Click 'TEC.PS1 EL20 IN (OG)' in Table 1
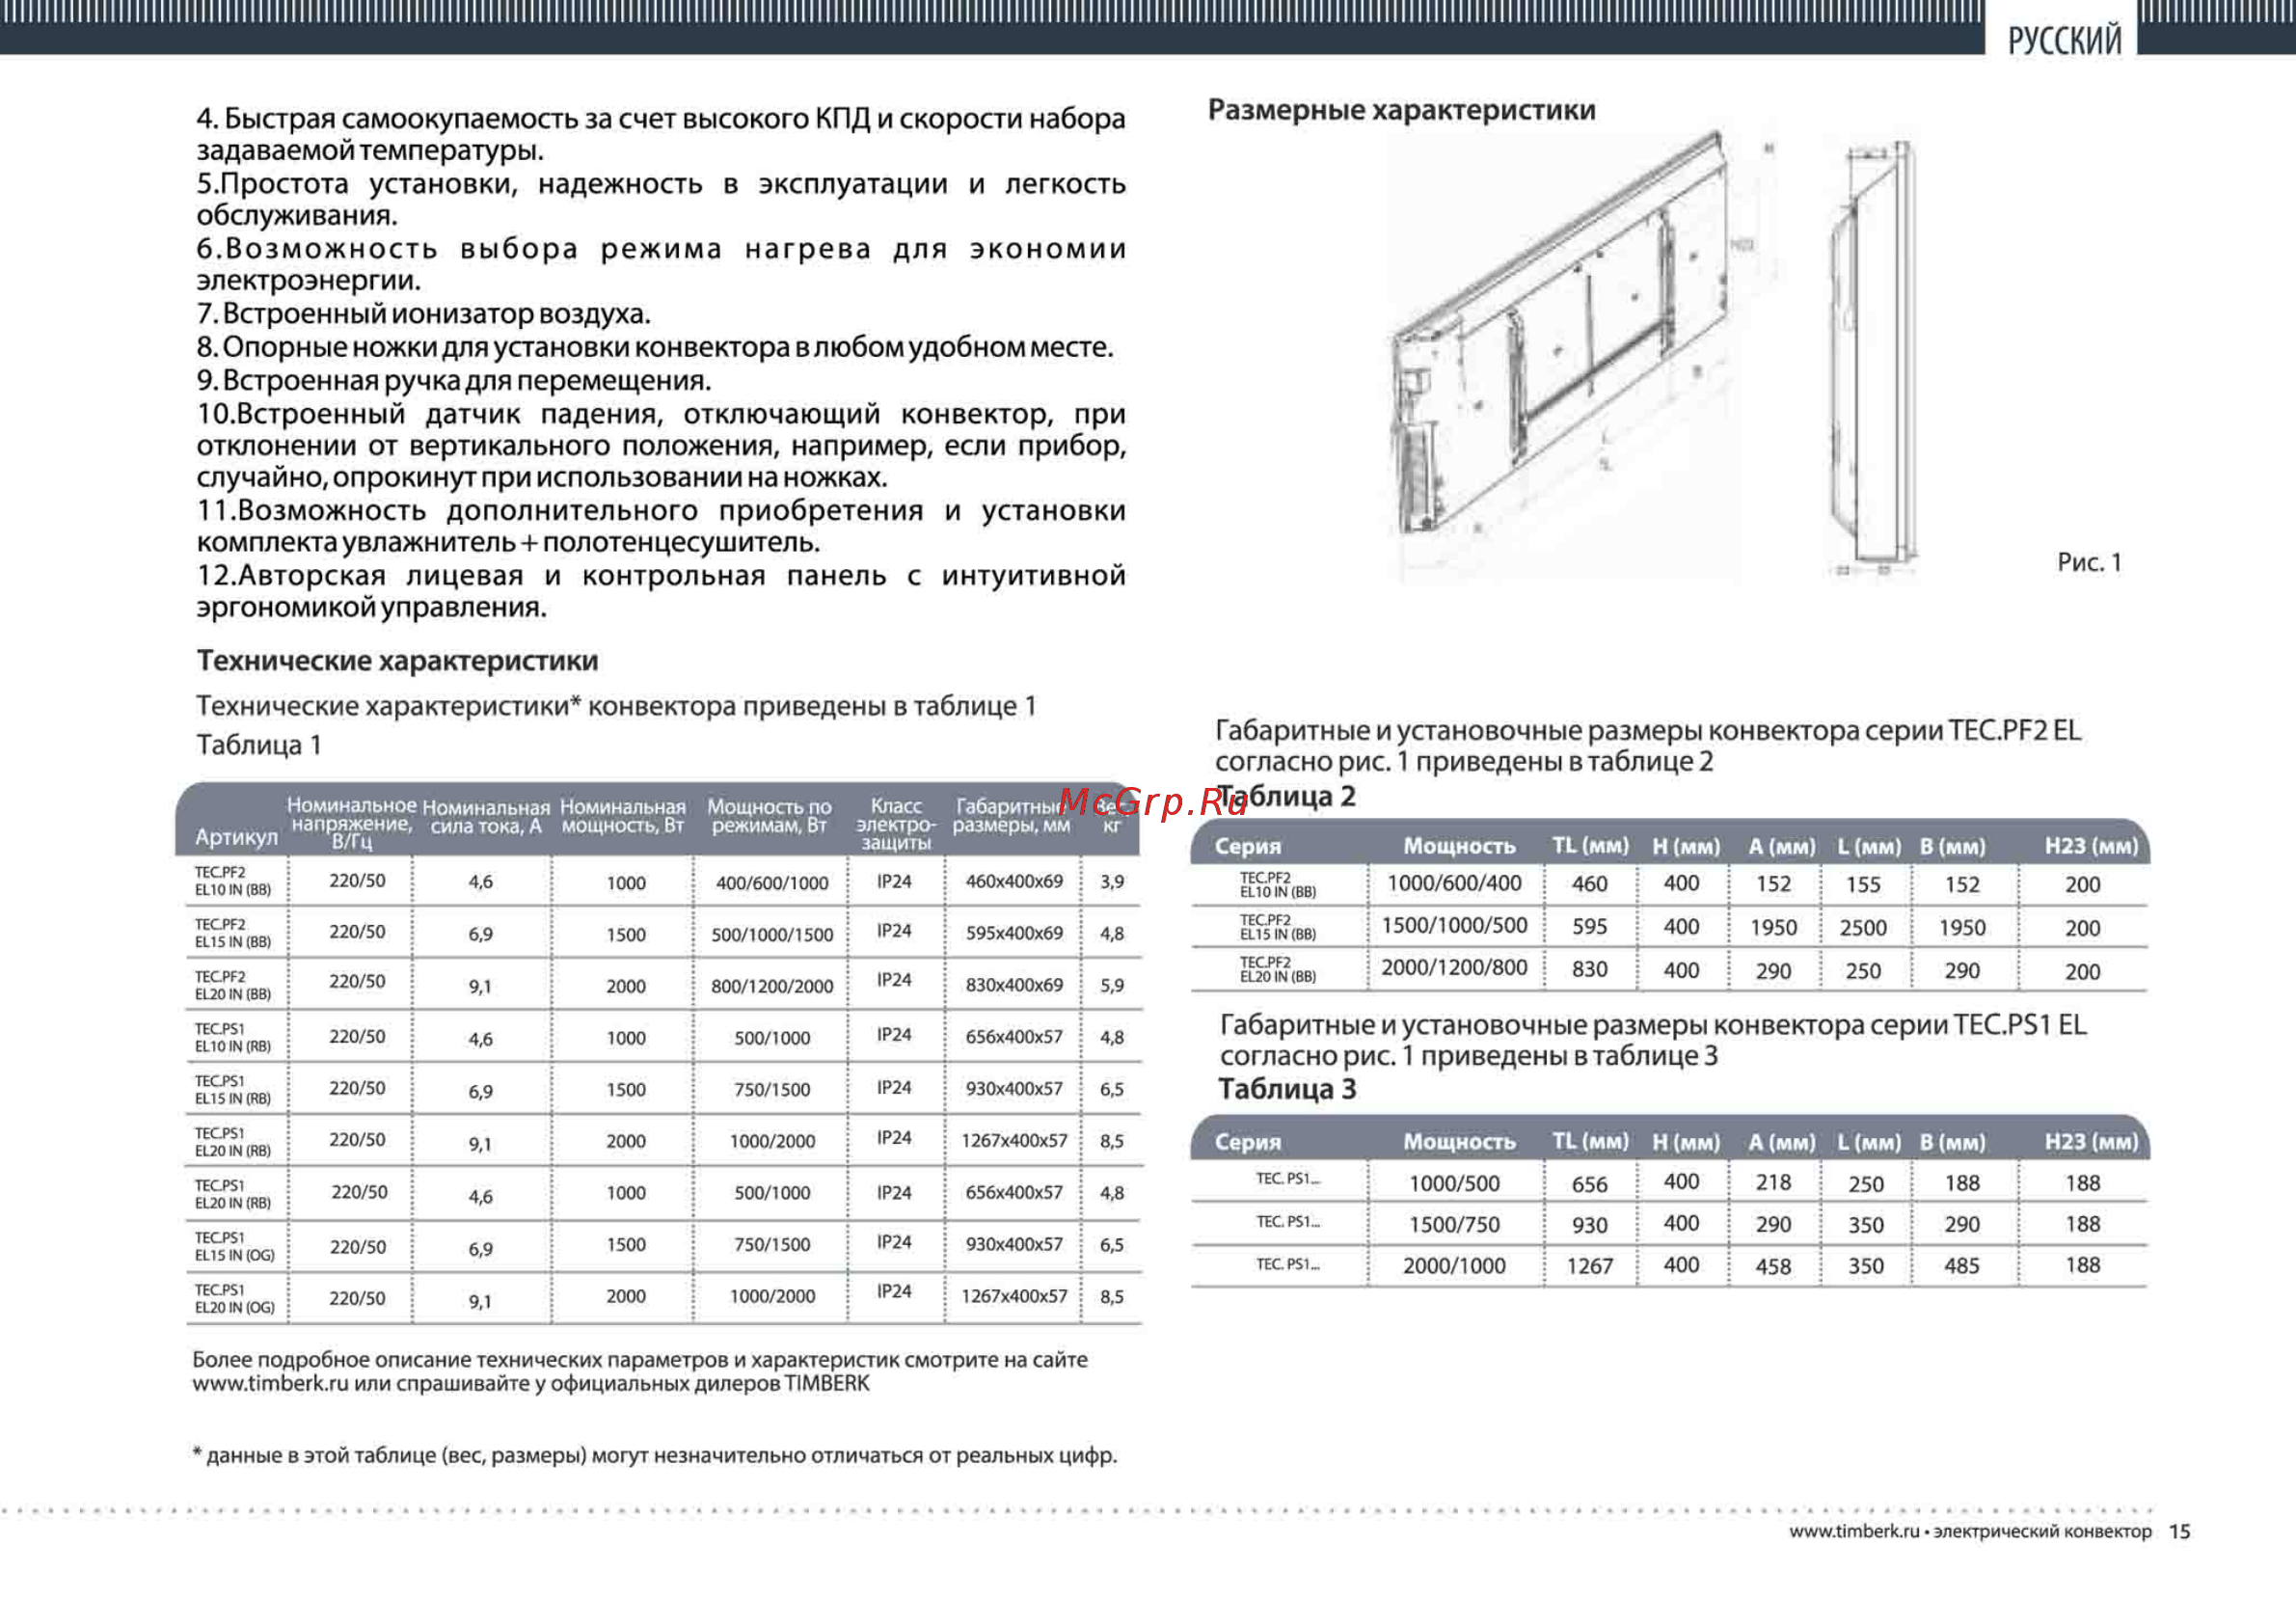Image resolution: width=2296 pixels, height=1601 pixels. coord(235,1299)
